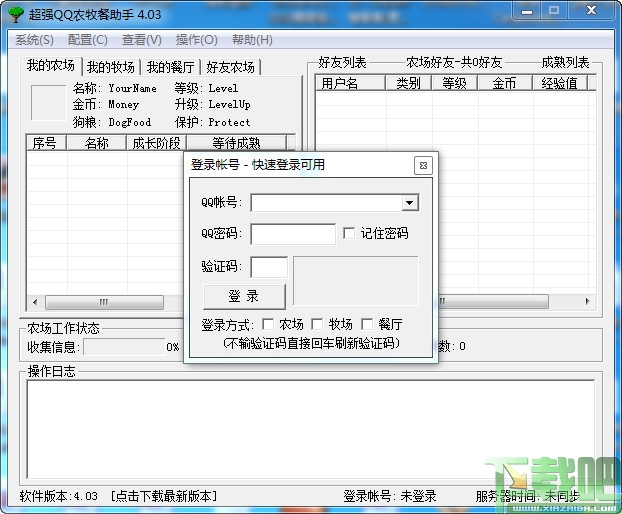Click the farm avatar picture box
The height and width of the screenshot is (514, 622).
49,102
